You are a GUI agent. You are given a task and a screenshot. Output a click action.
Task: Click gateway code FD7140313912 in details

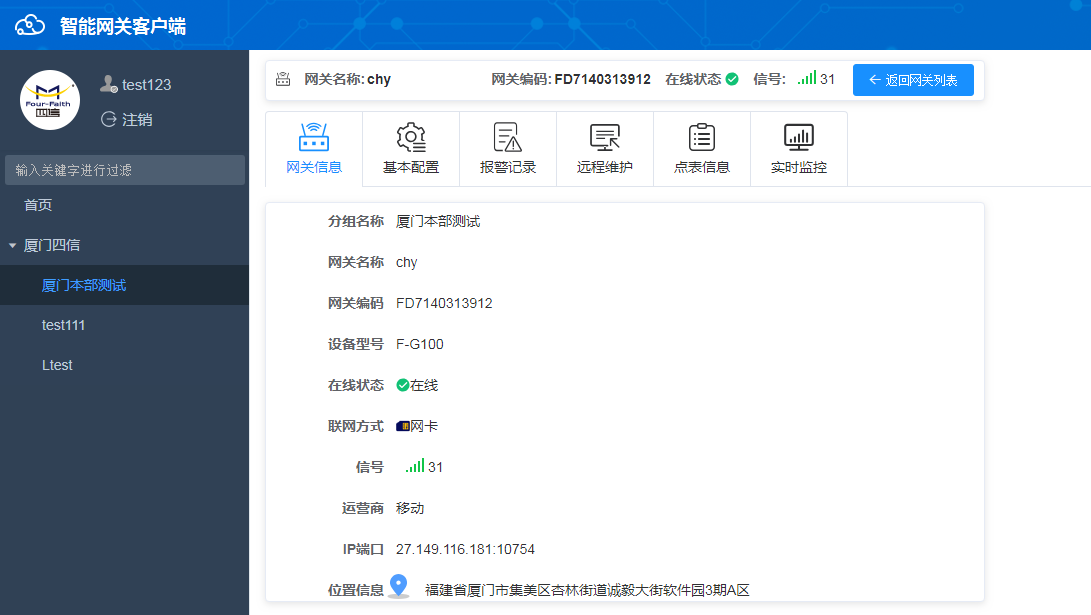click(x=444, y=303)
